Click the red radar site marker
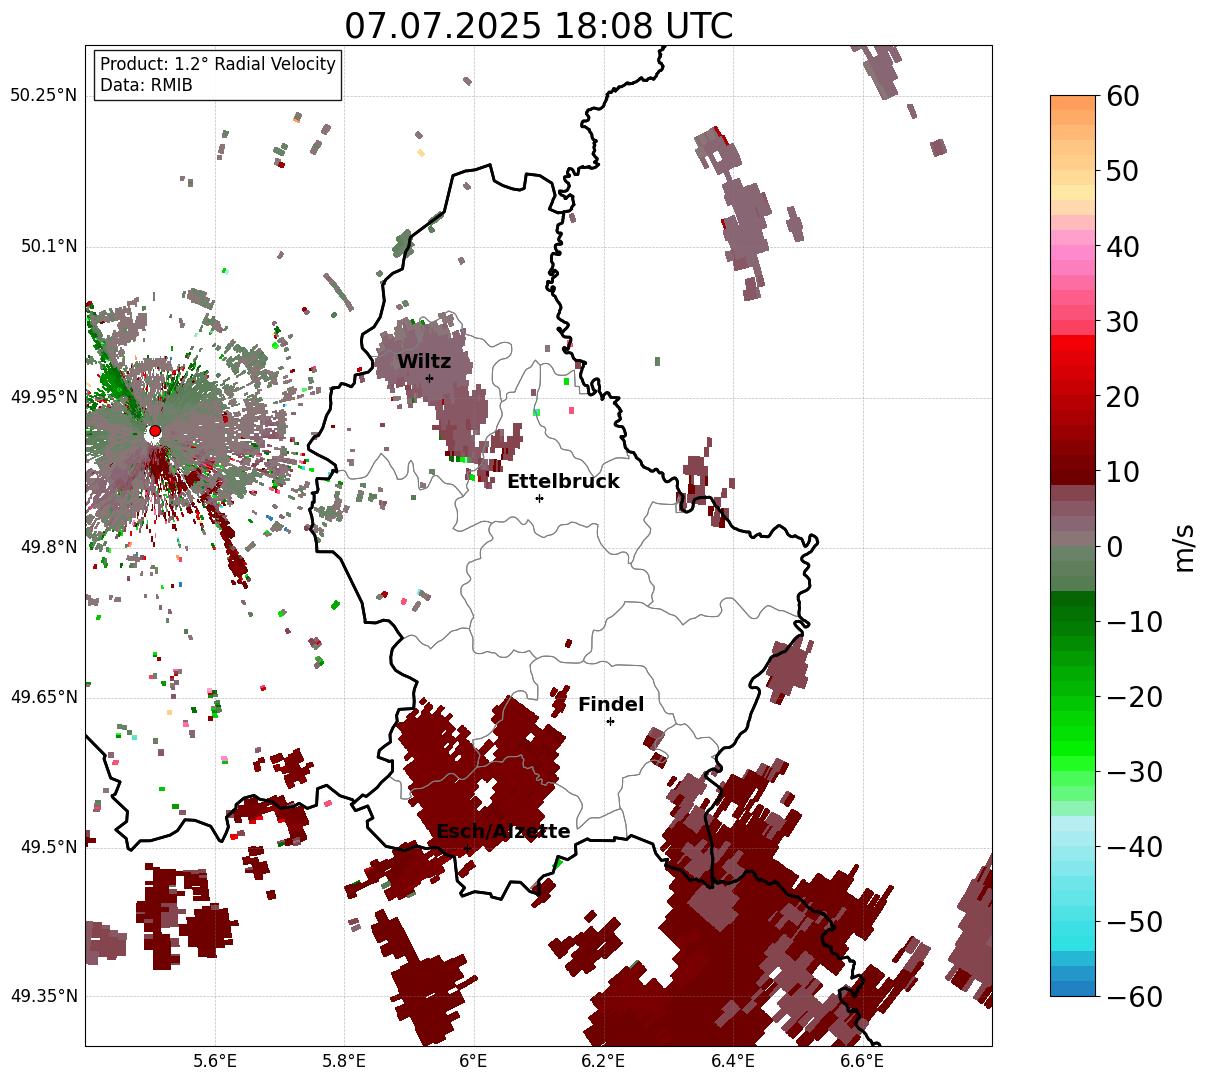Screen dimensions: 1207x1081 tap(154, 431)
